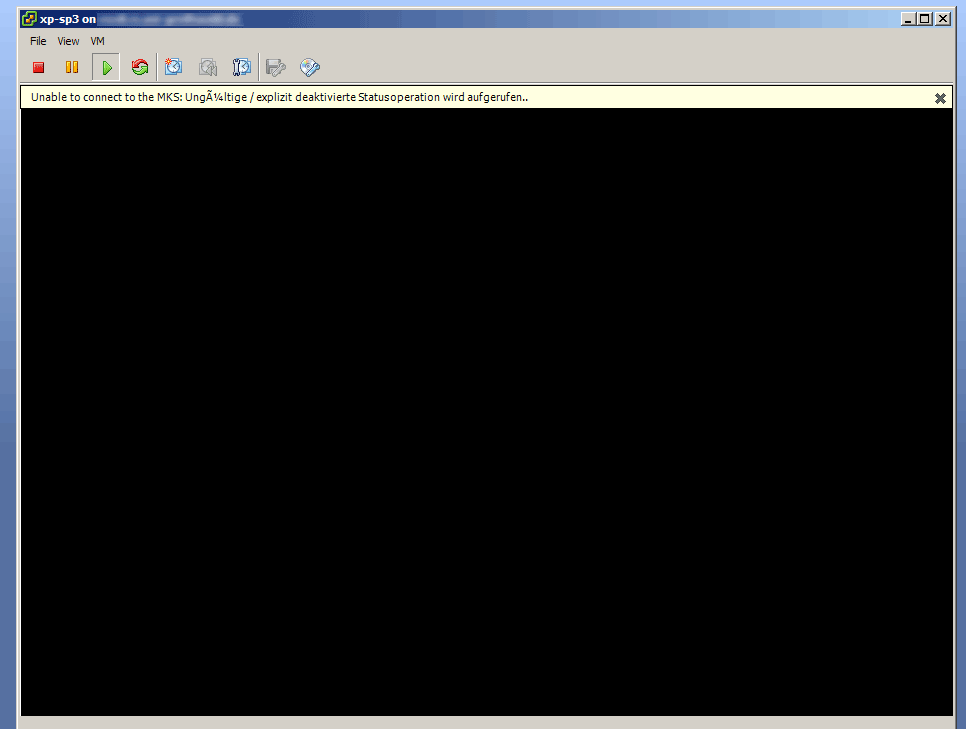Suspend the virtual machine

[x=71, y=67]
